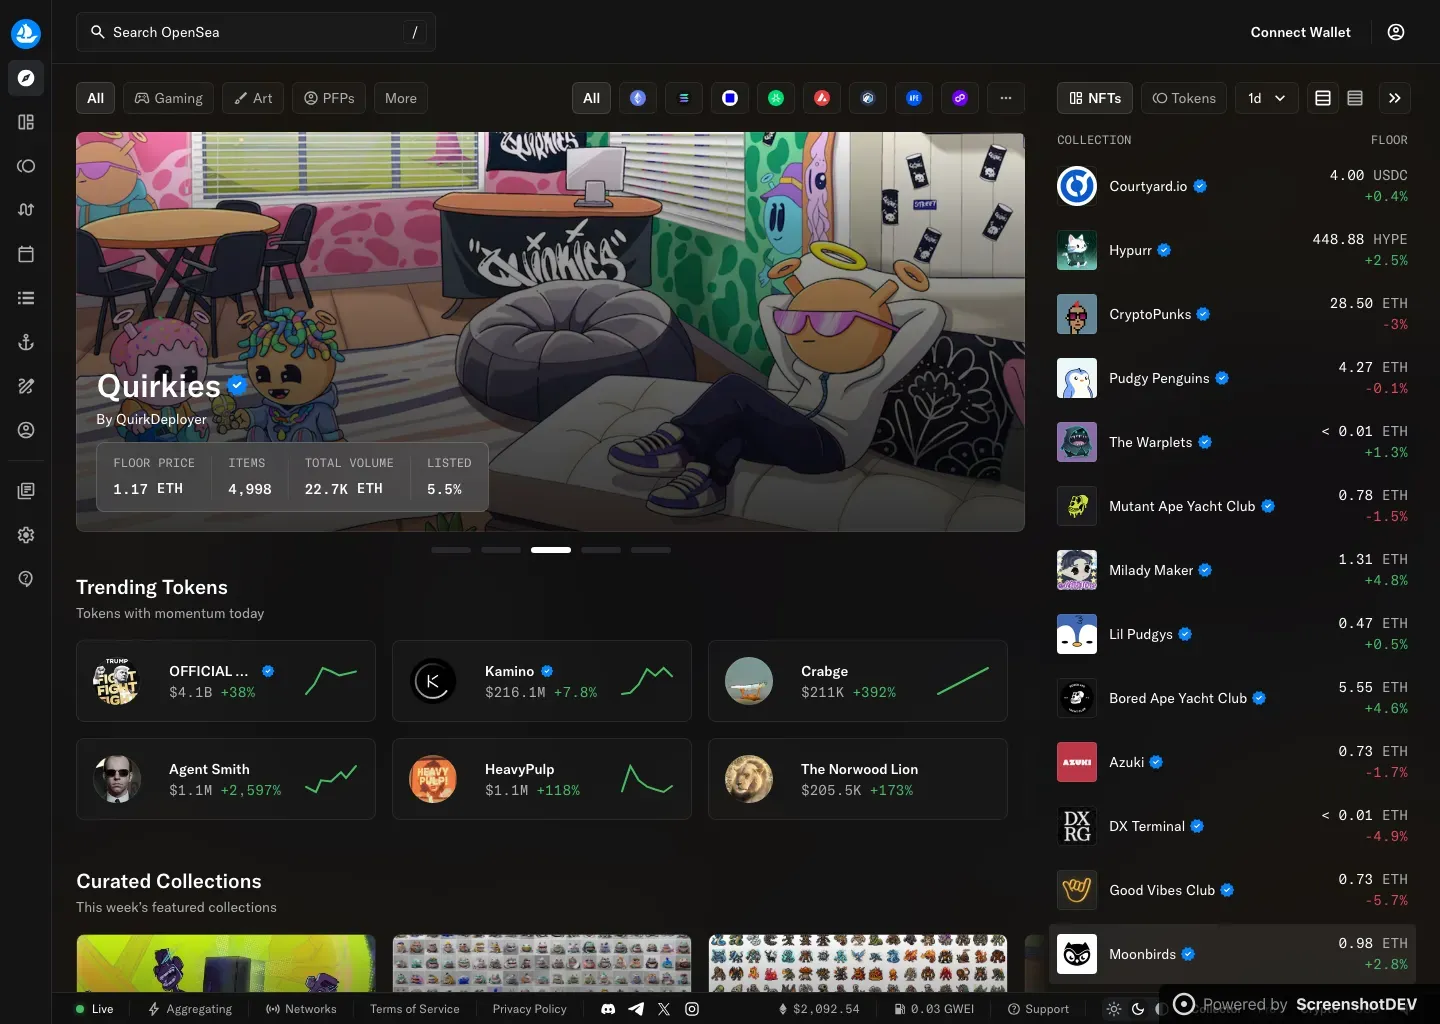Open the swap arrows icon in sidebar
The width and height of the screenshot is (1440, 1024).
click(x=26, y=210)
